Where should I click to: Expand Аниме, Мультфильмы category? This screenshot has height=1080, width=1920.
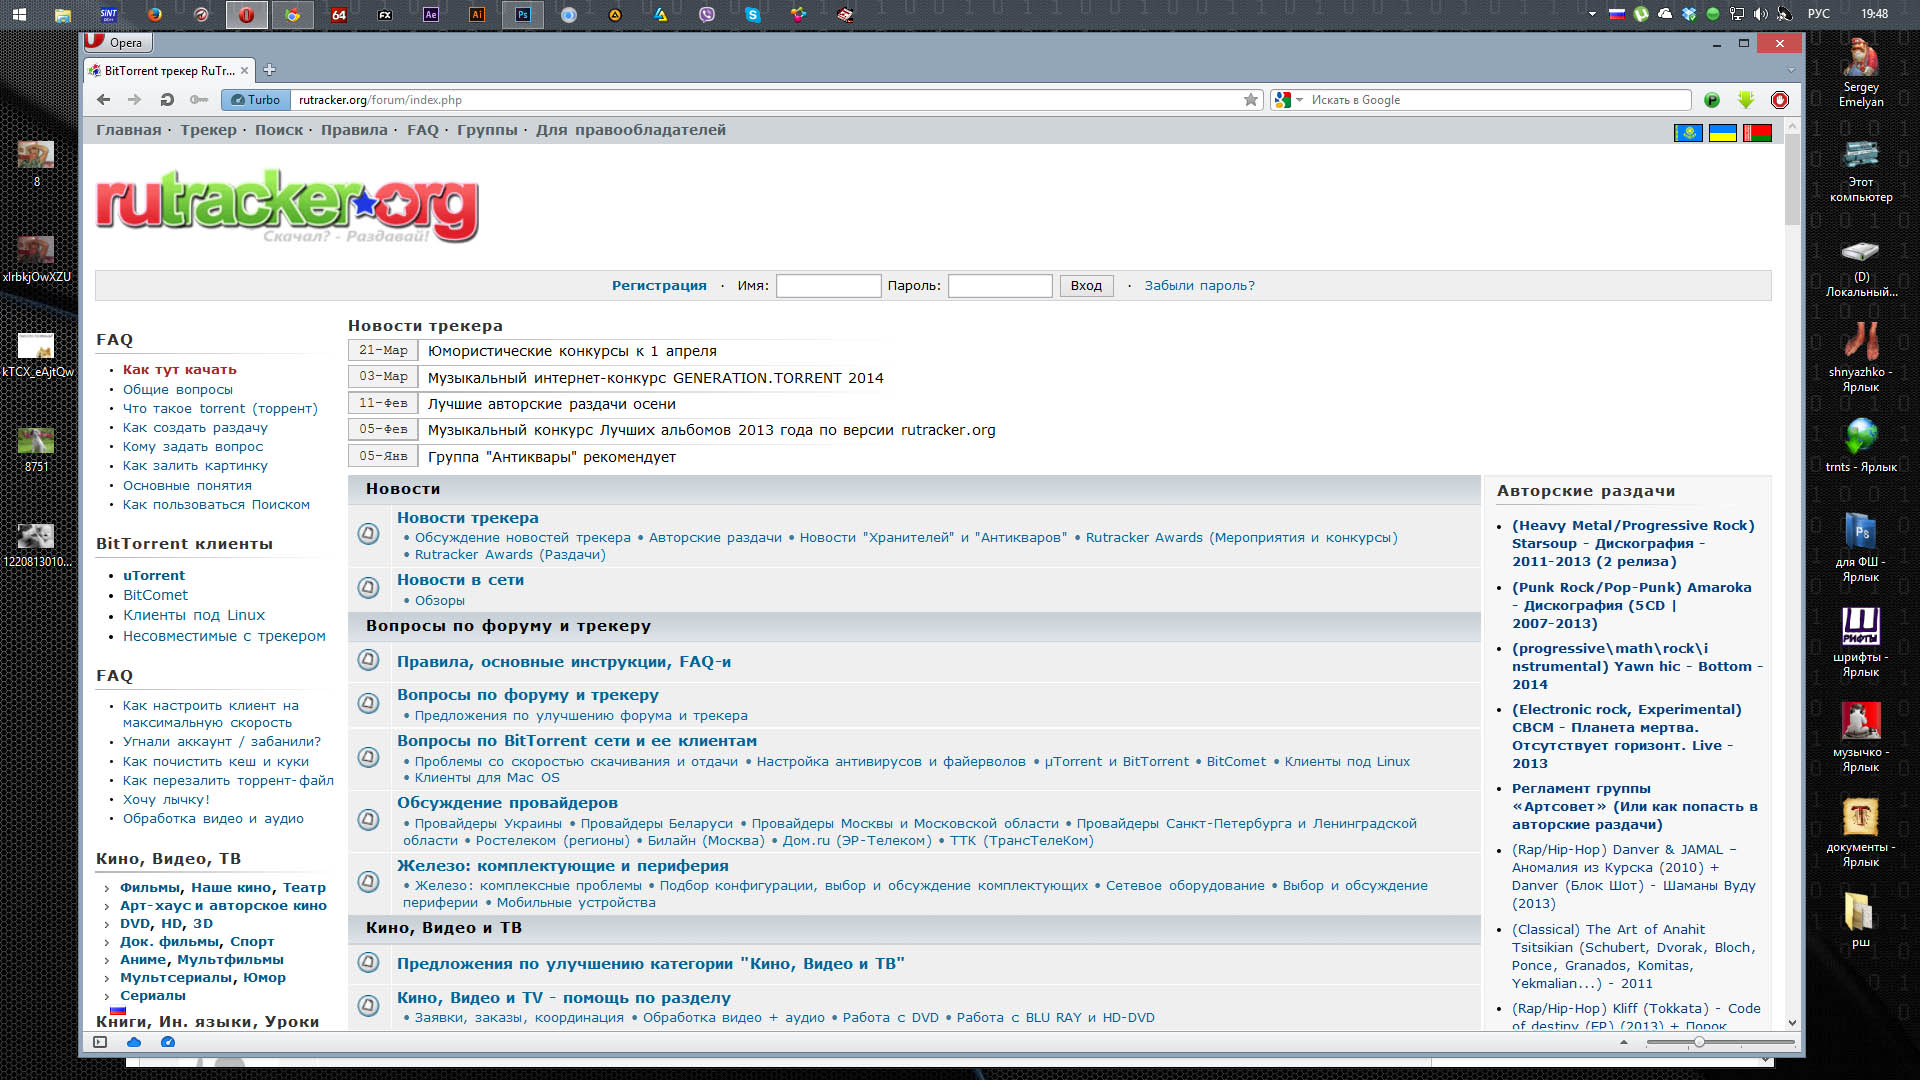(107, 960)
